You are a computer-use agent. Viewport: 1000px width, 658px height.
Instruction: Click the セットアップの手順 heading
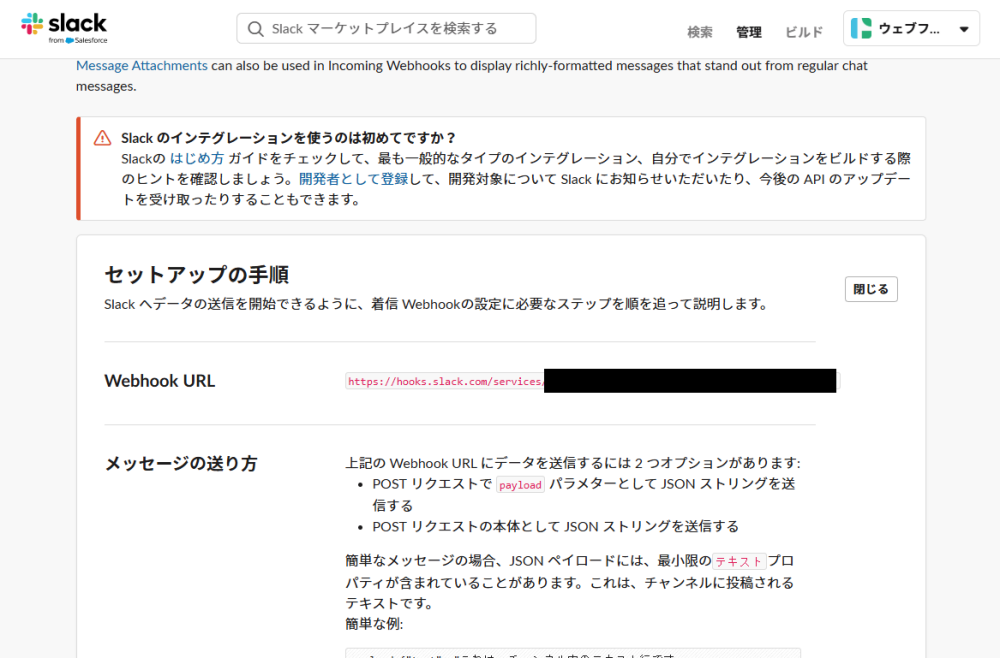196,275
